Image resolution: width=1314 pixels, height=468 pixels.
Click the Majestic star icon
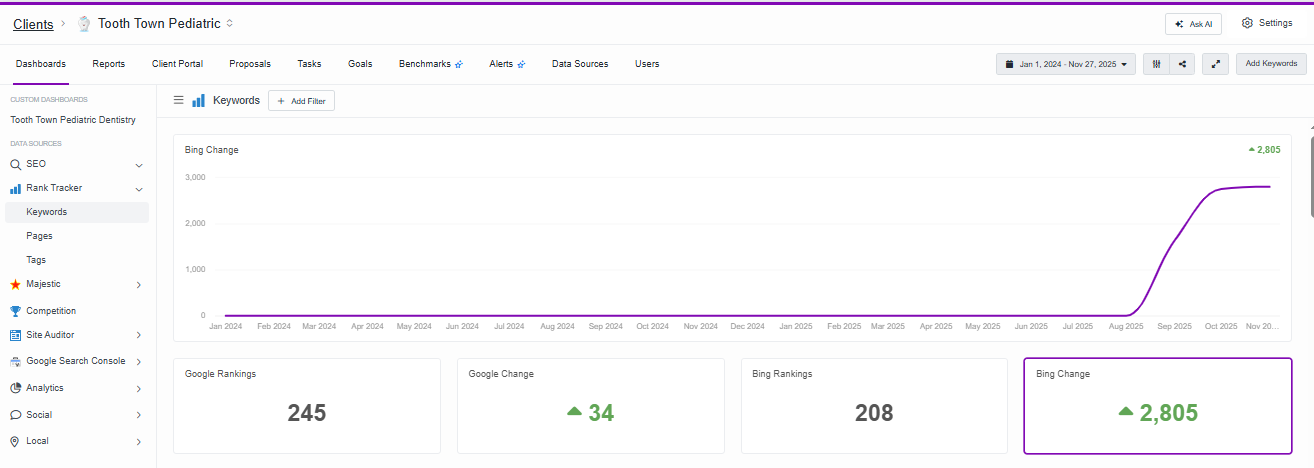click(15, 284)
